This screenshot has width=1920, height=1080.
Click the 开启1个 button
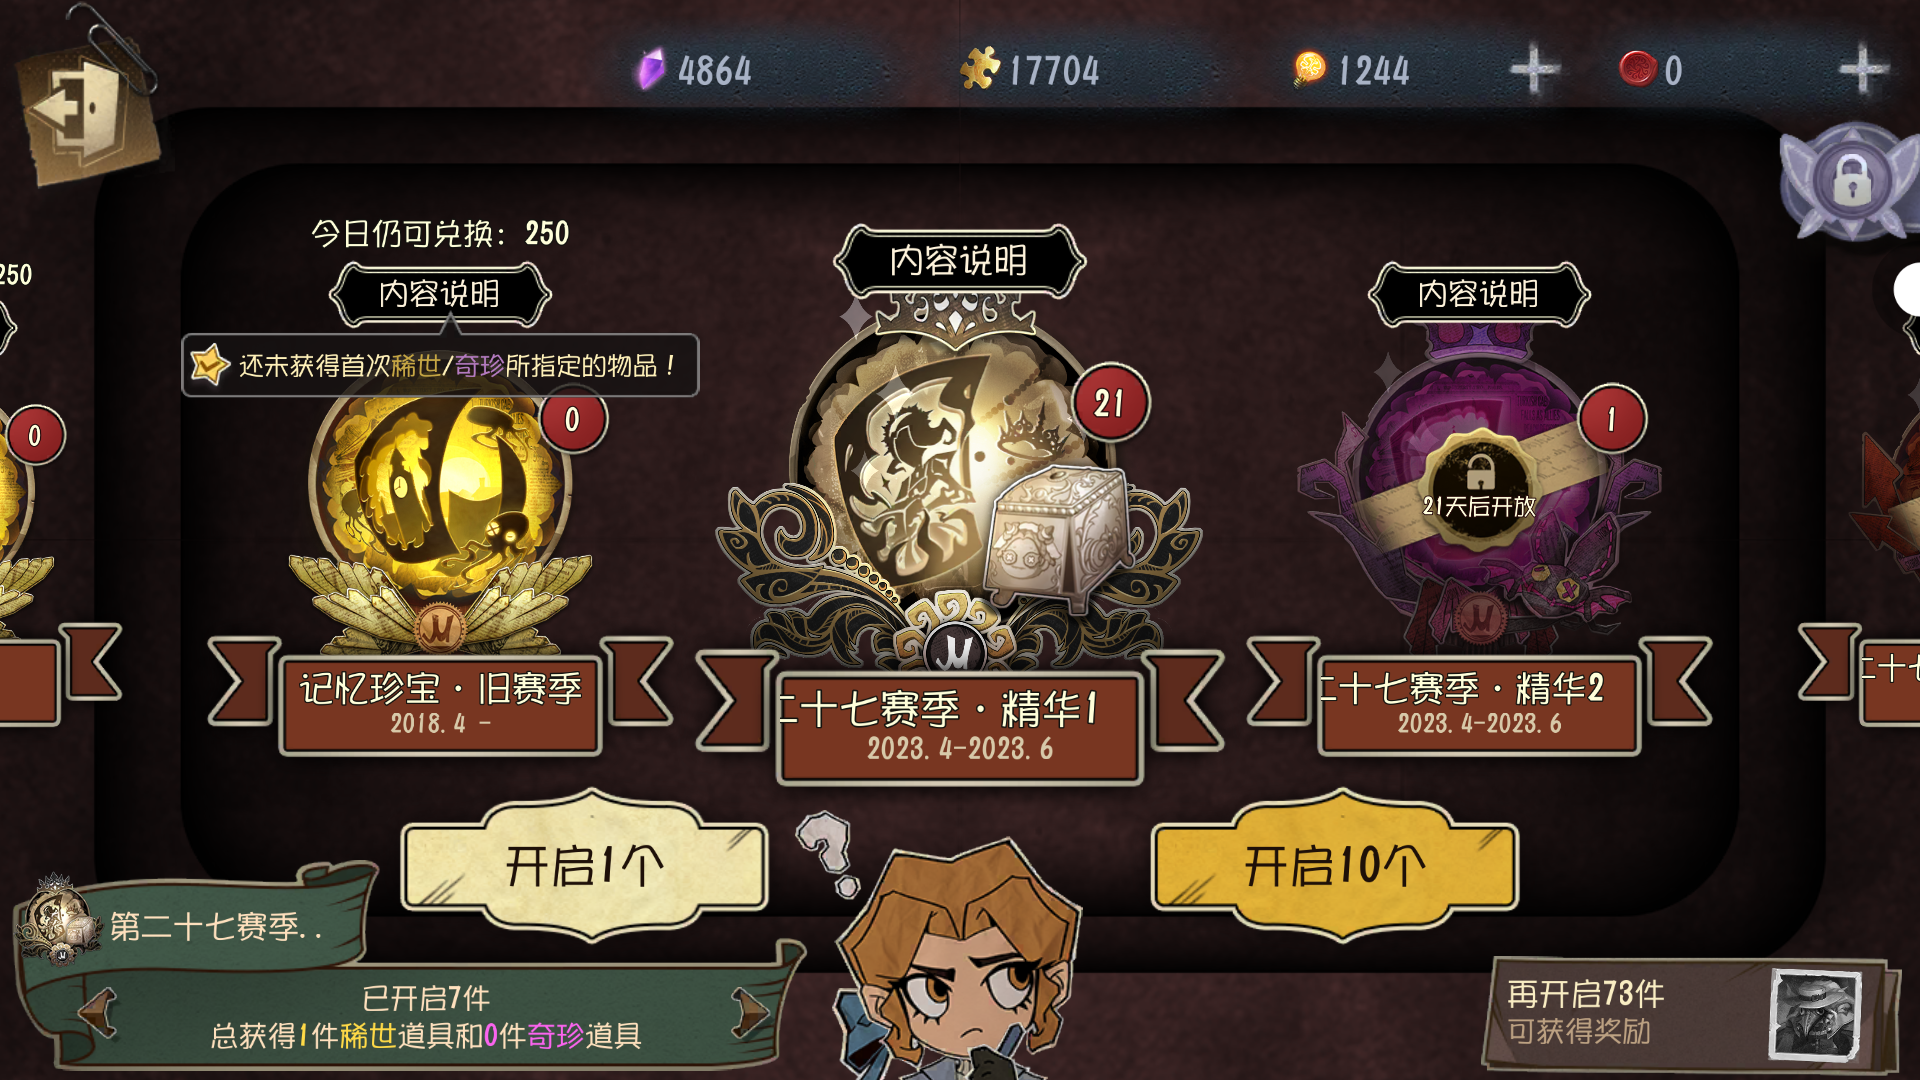point(585,865)
